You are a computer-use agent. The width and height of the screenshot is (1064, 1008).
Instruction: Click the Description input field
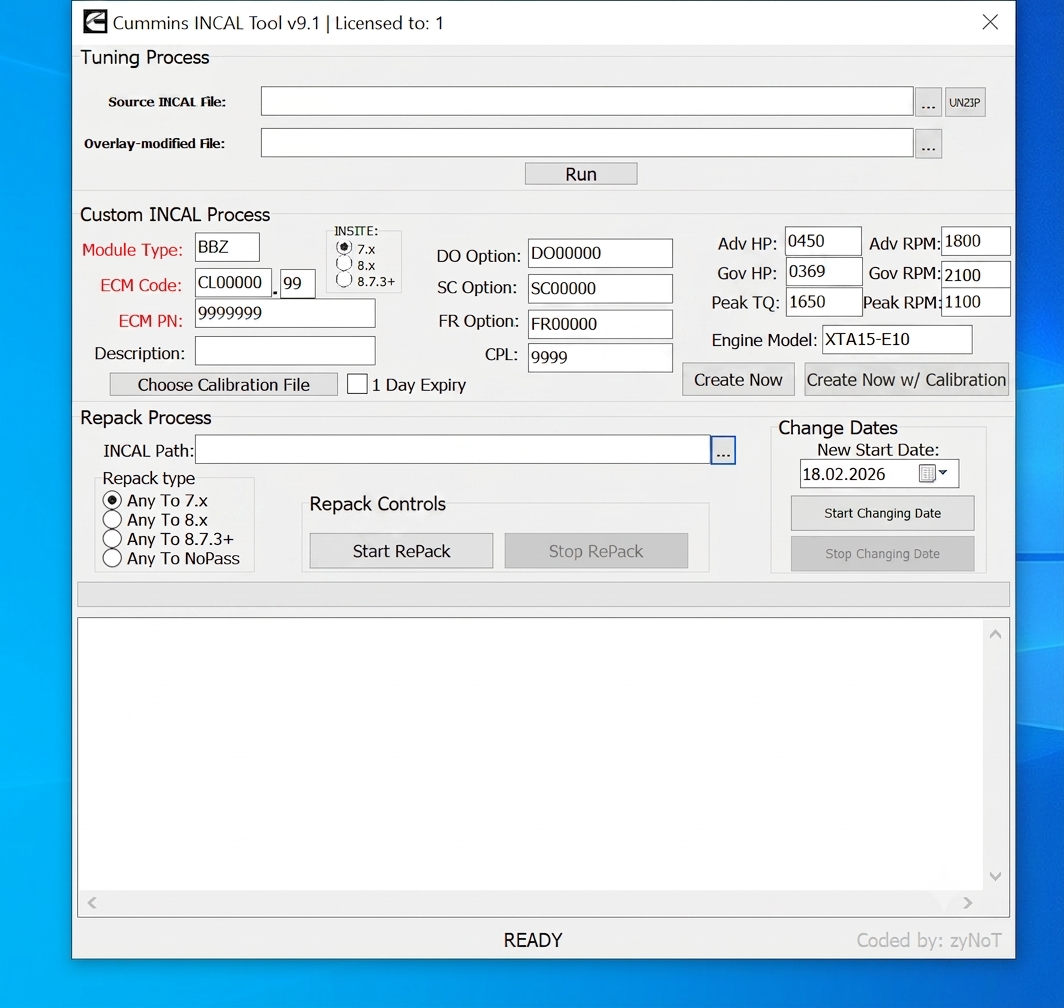[285, 351]
